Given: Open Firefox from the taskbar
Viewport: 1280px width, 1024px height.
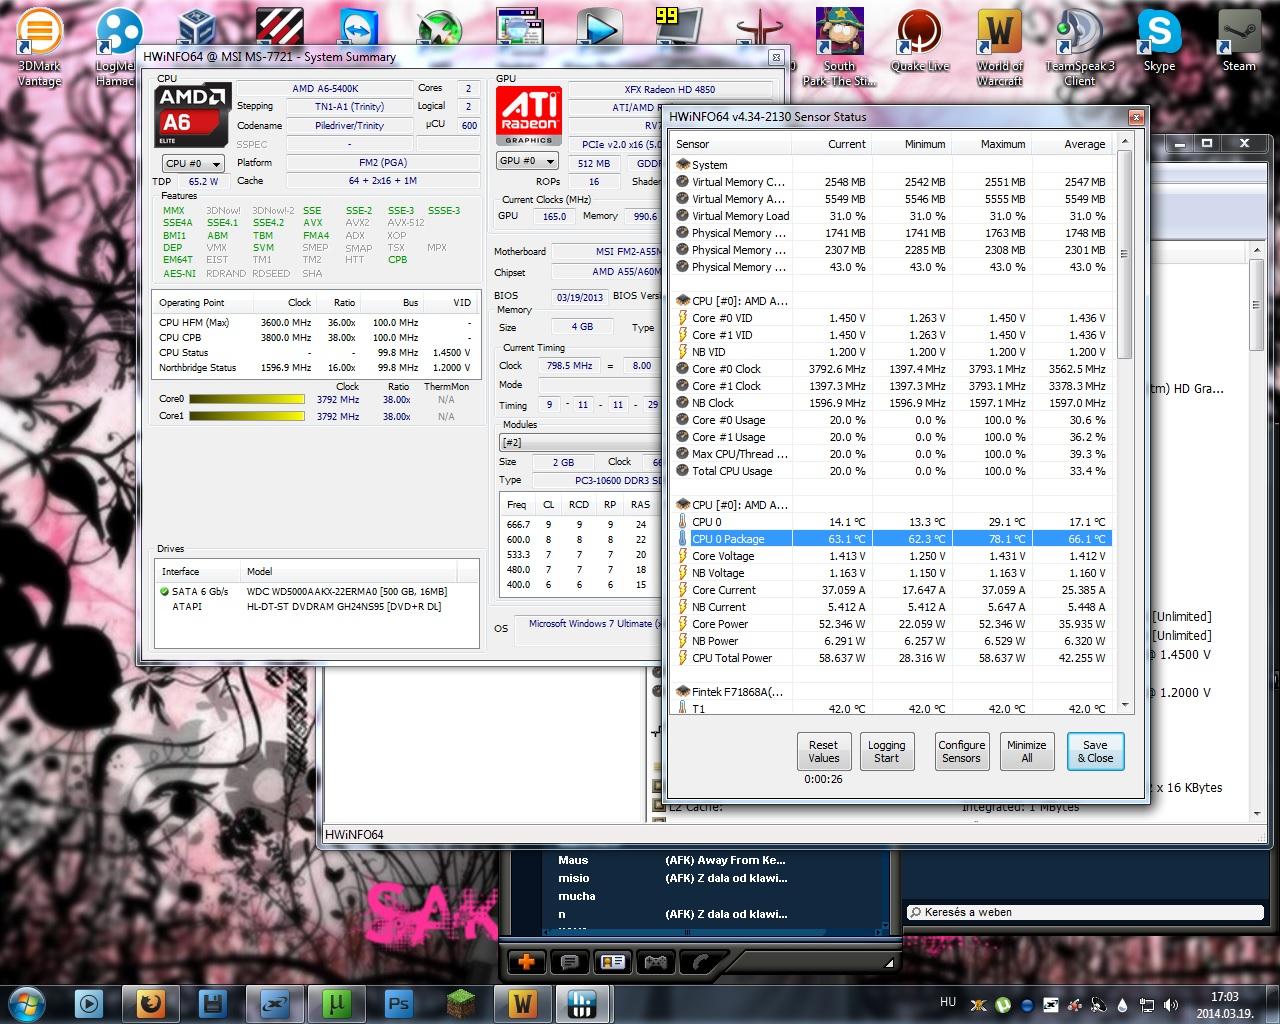Looking at the screenshot, I should 151,1003.
